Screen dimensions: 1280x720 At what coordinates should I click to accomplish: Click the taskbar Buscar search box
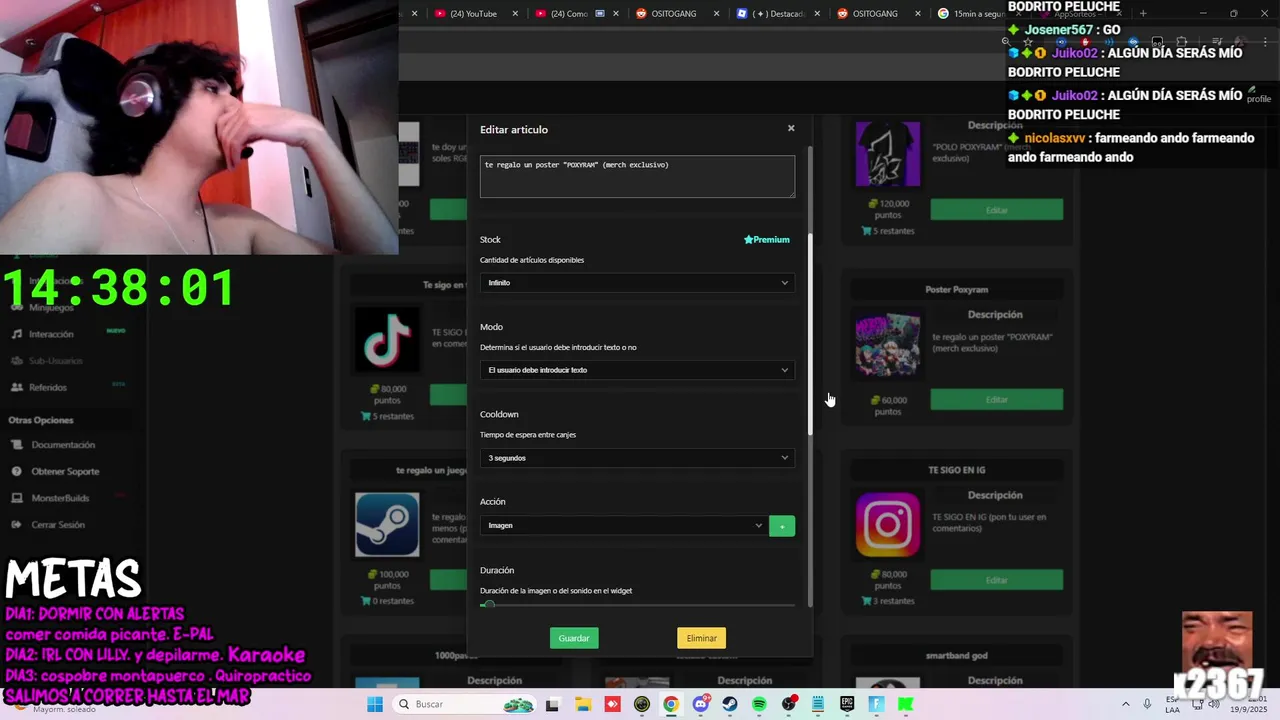(464, 704)
